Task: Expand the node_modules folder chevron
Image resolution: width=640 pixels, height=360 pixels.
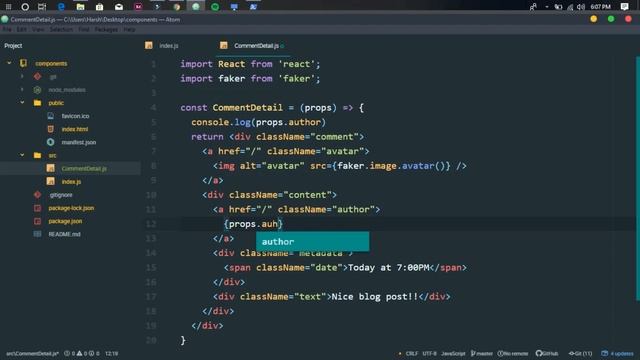Action: (22, 89)
